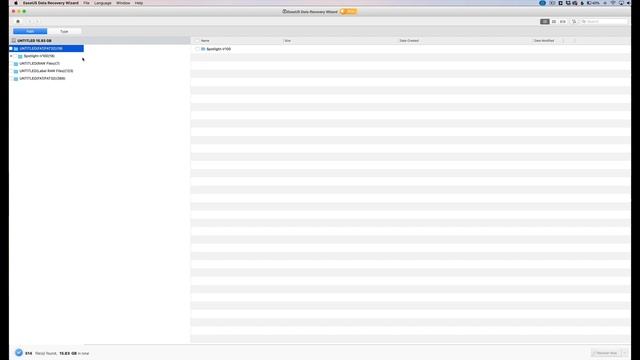The width and height of the screenshot is (640, 360).
Task: Select the Path tab
Action: (x=30, y=31)
